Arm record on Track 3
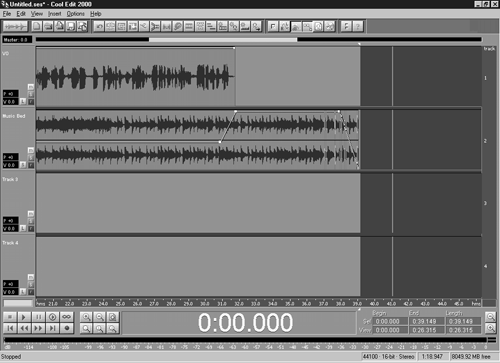500x363 pixels. [31, 228]
